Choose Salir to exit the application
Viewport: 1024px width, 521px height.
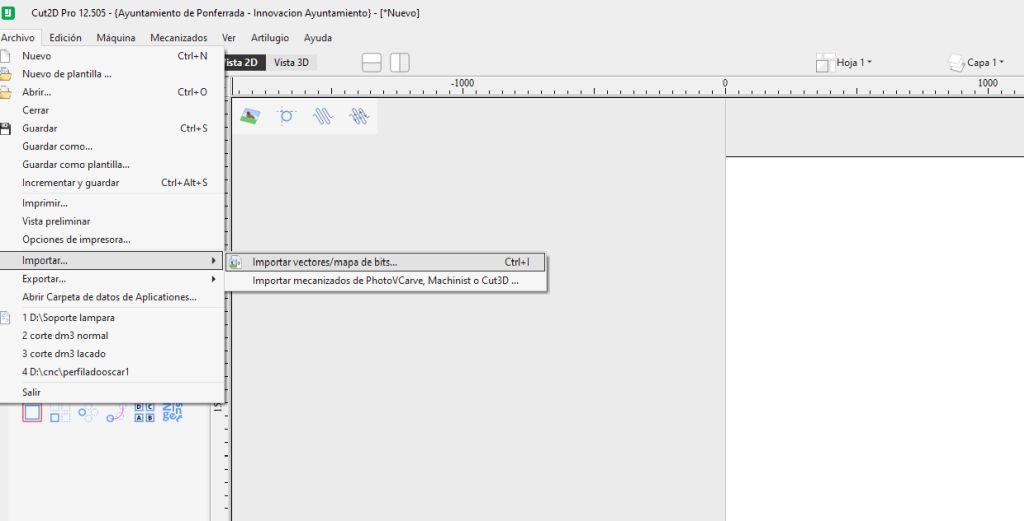click(112, 392)
